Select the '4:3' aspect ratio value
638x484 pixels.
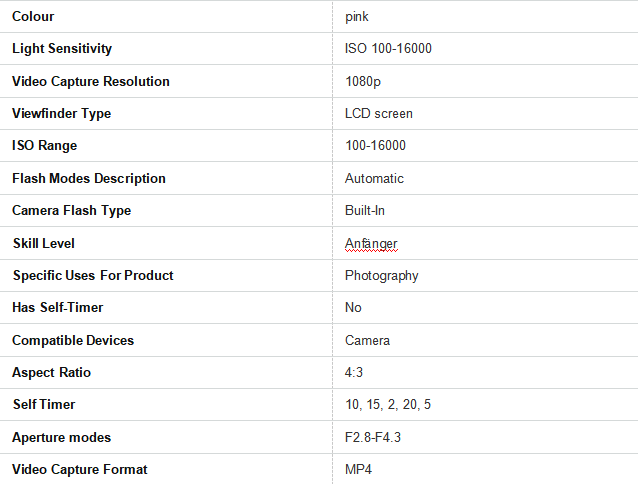point(355,372)
